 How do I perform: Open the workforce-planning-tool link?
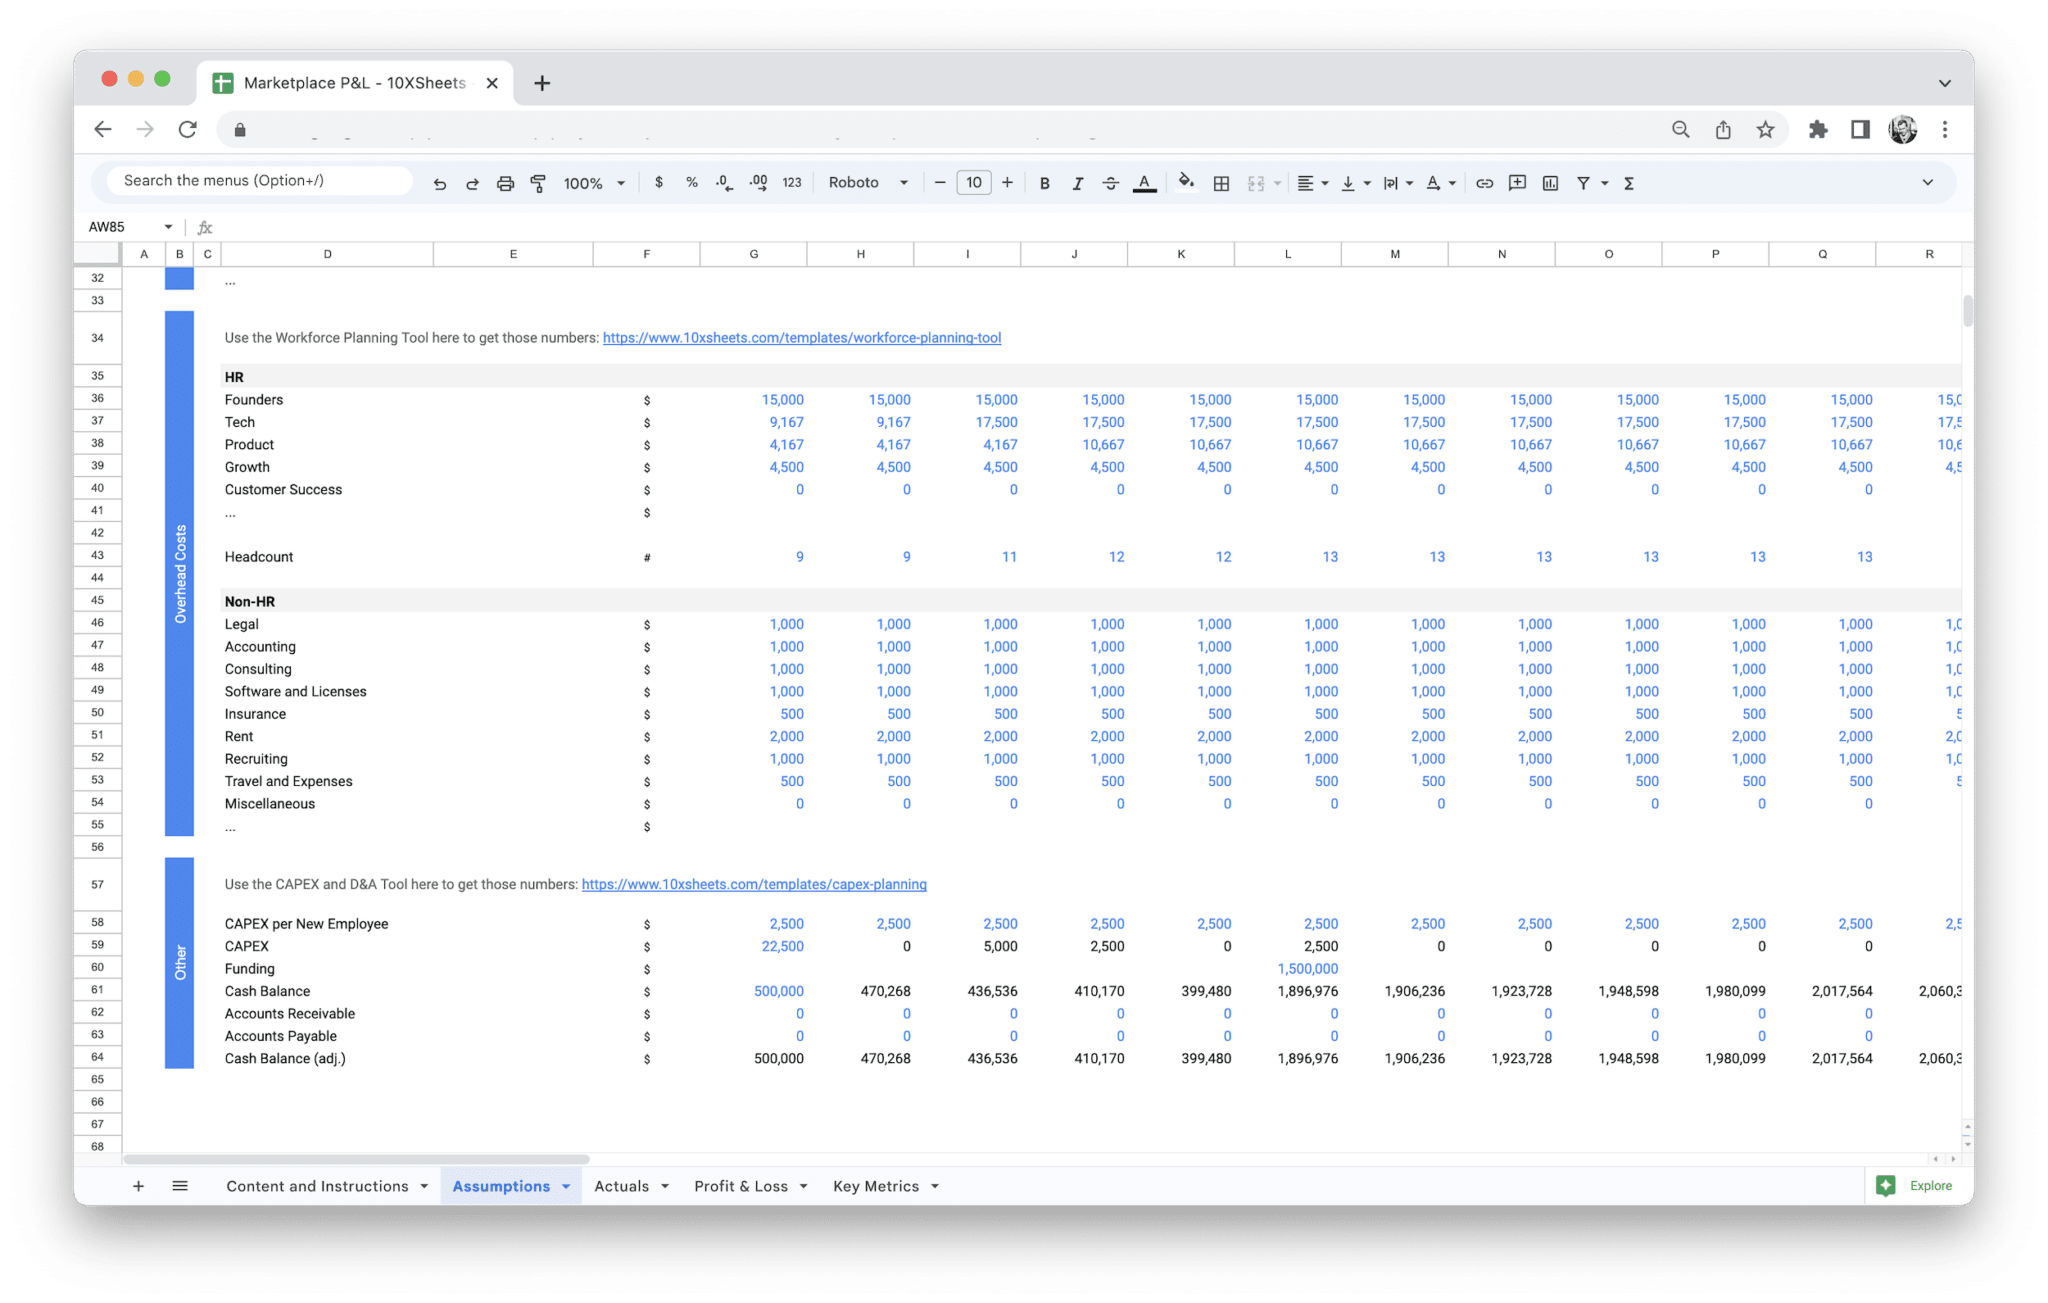click(803, 338)
